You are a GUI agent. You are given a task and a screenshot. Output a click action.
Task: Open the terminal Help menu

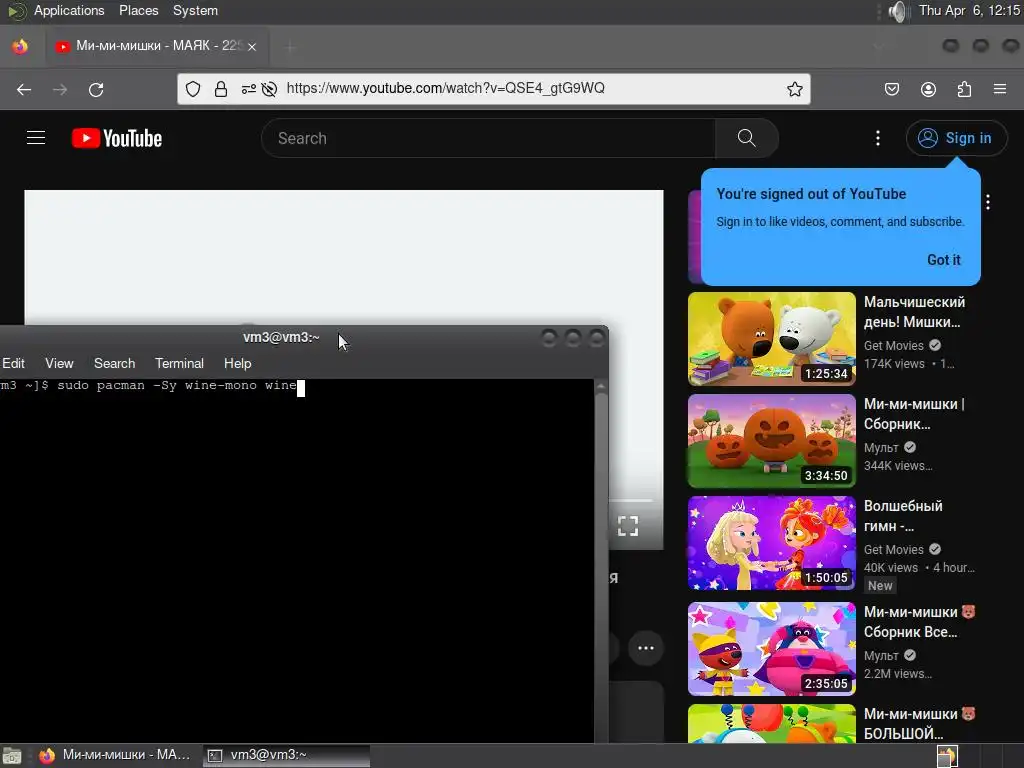click(237, 363)
